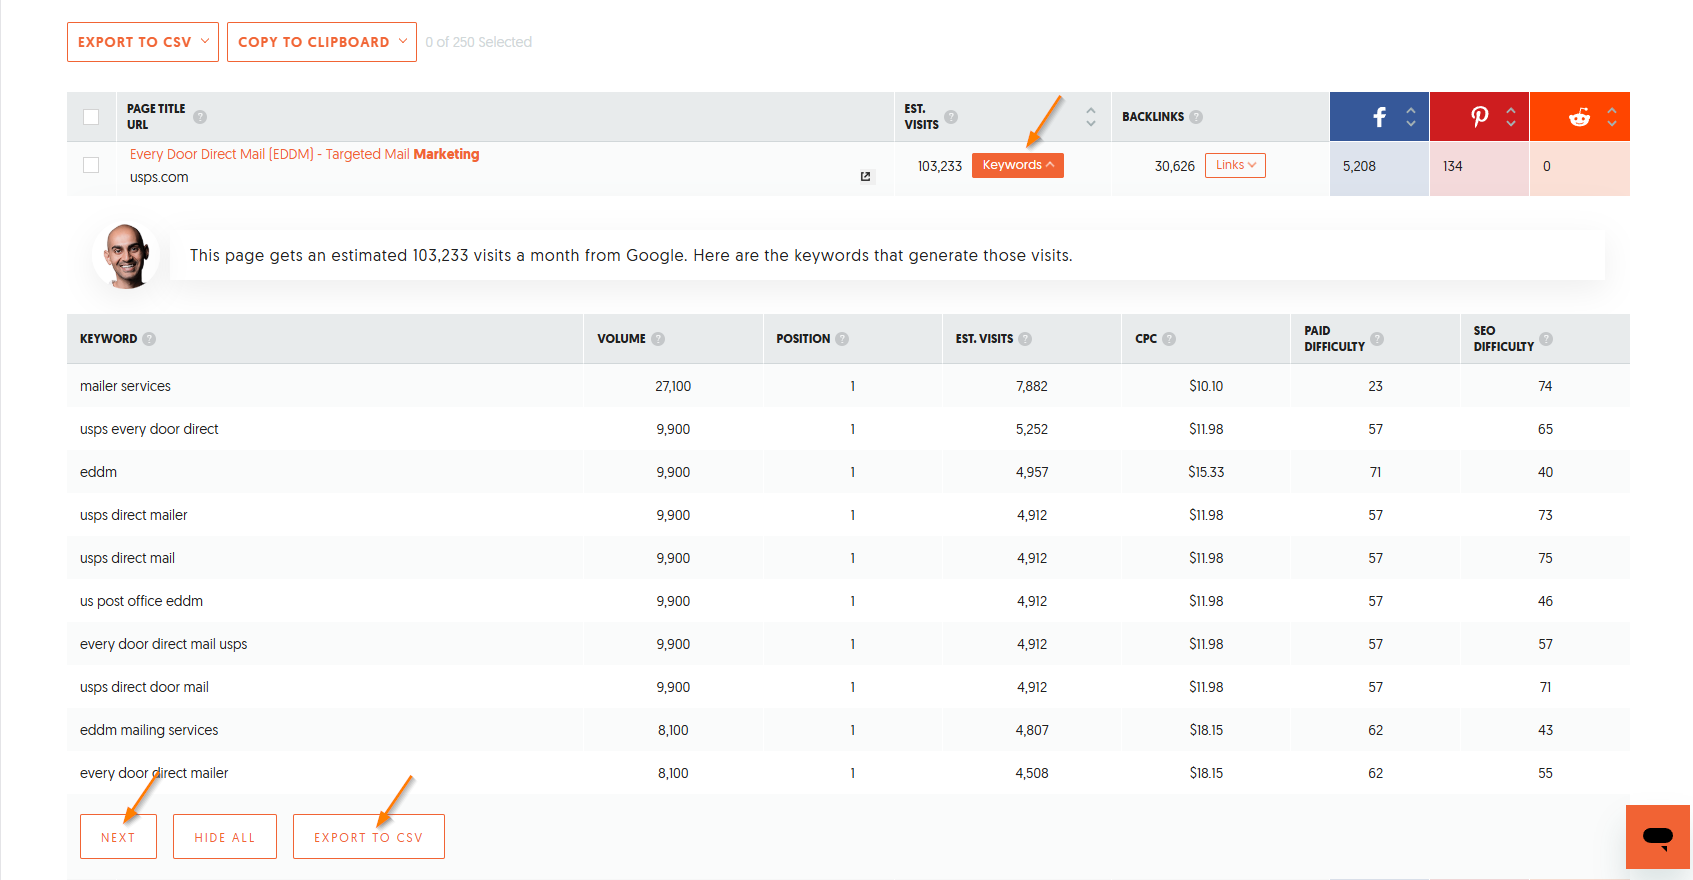Viewport: 1693px width, 880px height.
Task: Toggle the select-all checkbox in header
Action: coord(91,117)
